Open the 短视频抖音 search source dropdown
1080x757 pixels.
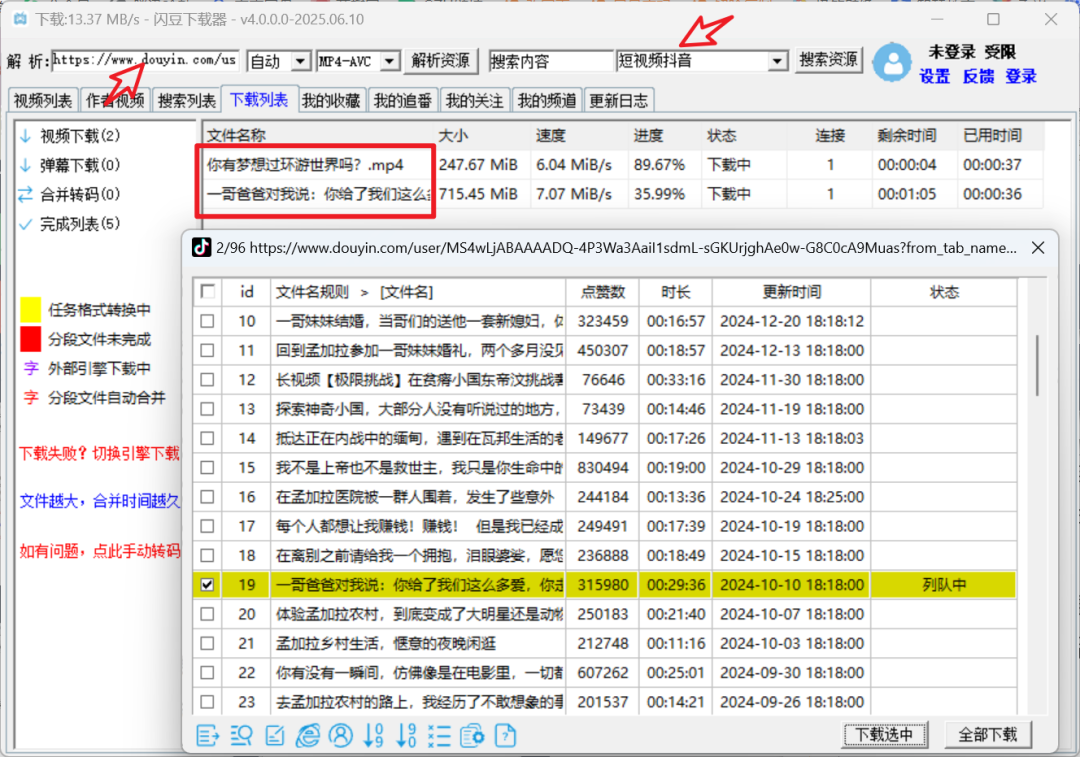[x=778, y=60]
